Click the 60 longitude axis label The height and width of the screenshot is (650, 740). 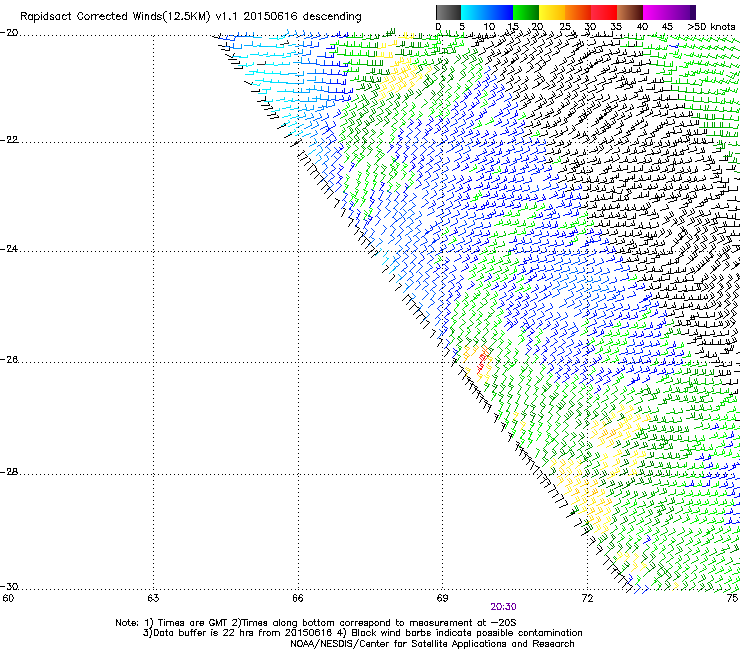pos(8,598)
